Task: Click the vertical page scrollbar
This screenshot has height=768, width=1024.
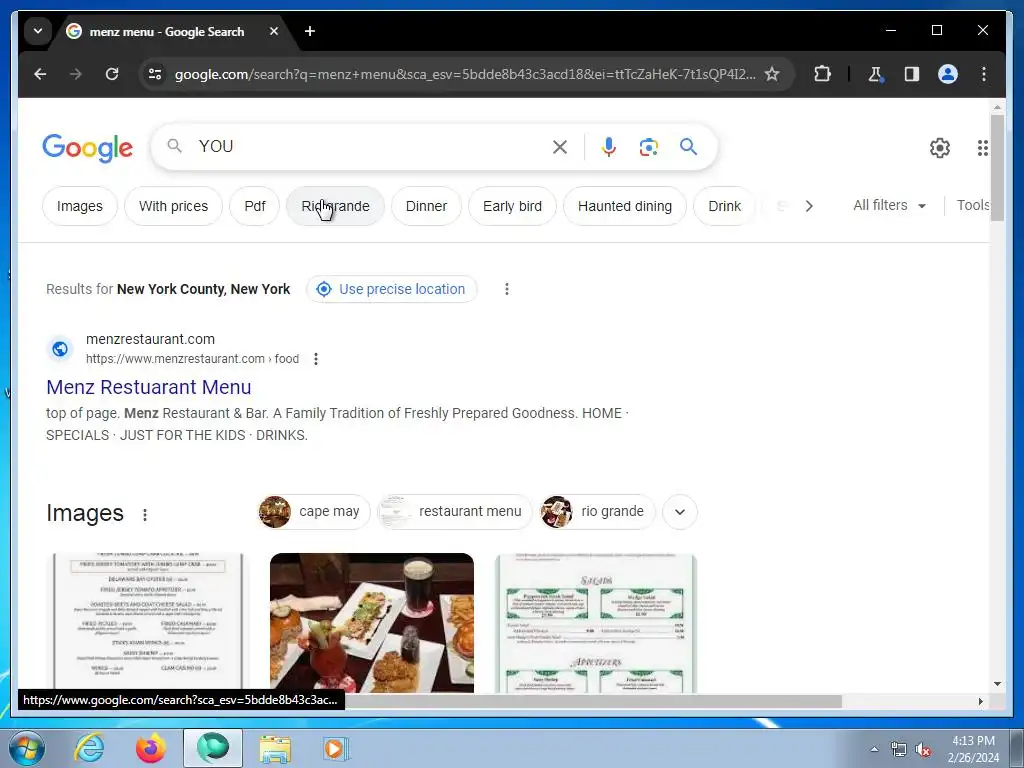Action: coord(997,168)
